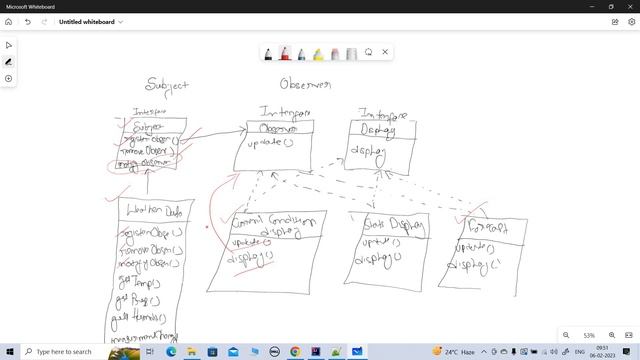Viewport: 640px width, 360px height.
Task: Focus the Type here to search box
Action: click(80, 351)
